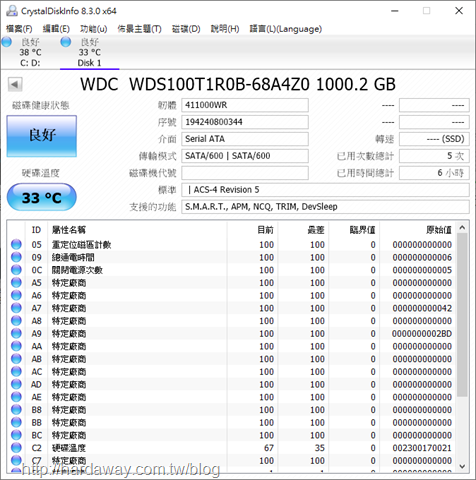This screenshot has height=480, width=476.
Task: Click the disk model title WDS100T1R0B-68A4Z0
Action: 219,84
